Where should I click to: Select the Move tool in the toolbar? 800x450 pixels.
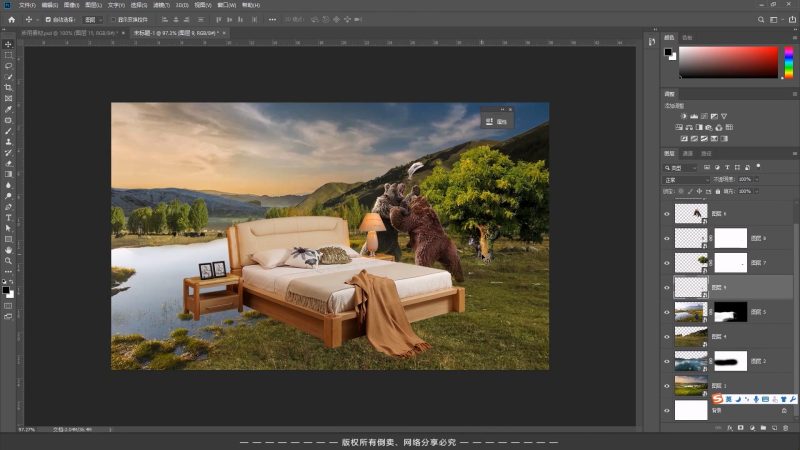(8, 44)
